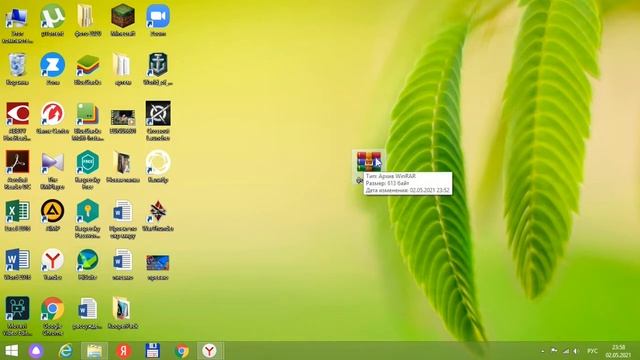This screenshot has width=640, height=360.
Task: Select the WinRAR archive on the desktop
Action: tap(369, 162)
